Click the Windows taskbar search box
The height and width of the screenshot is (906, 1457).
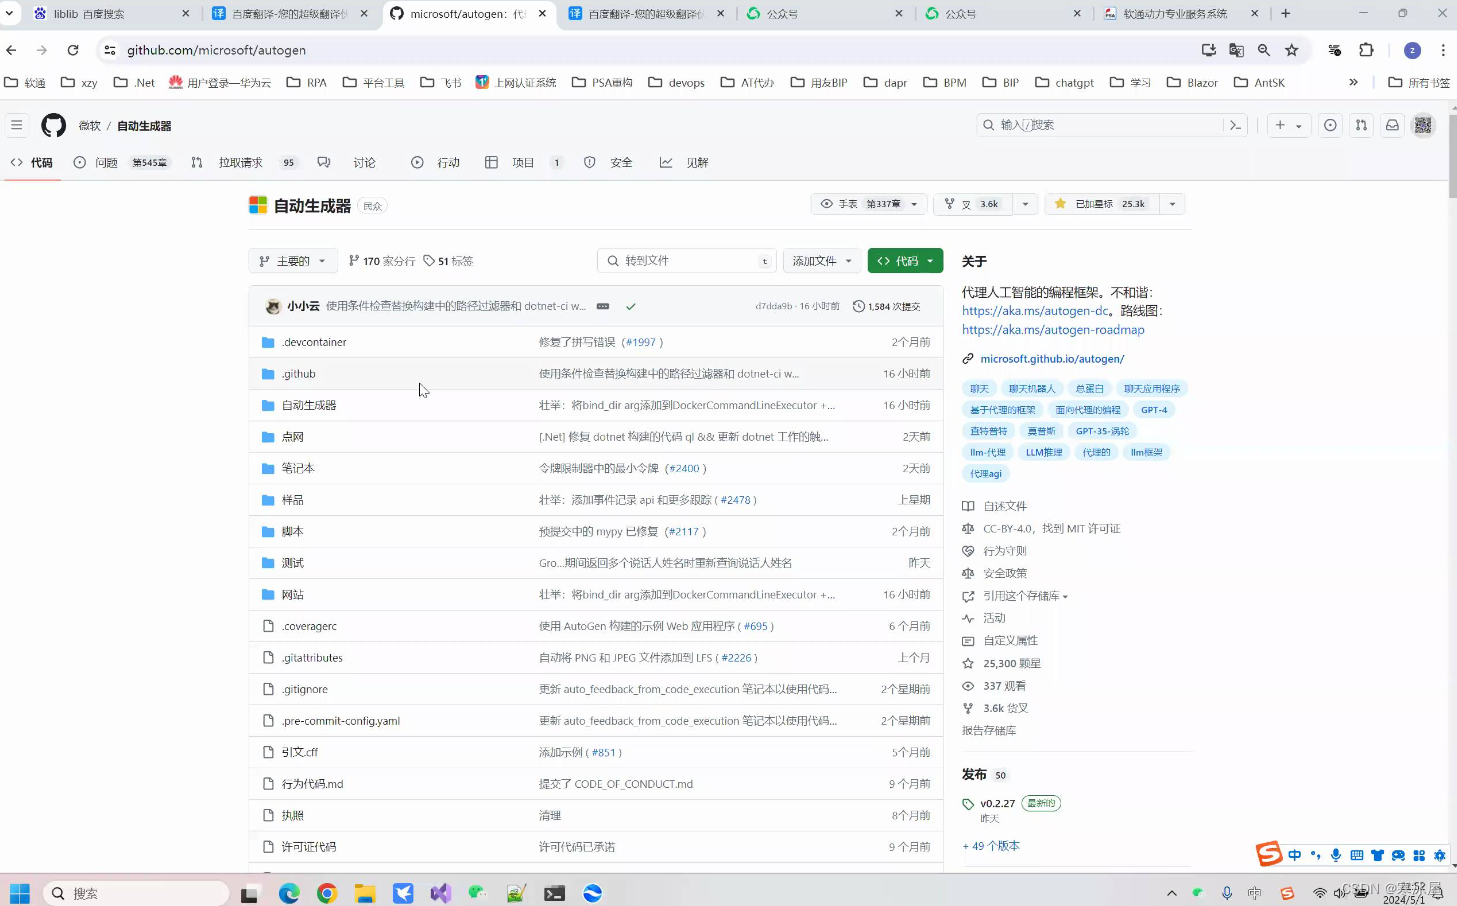click(136, 893)
